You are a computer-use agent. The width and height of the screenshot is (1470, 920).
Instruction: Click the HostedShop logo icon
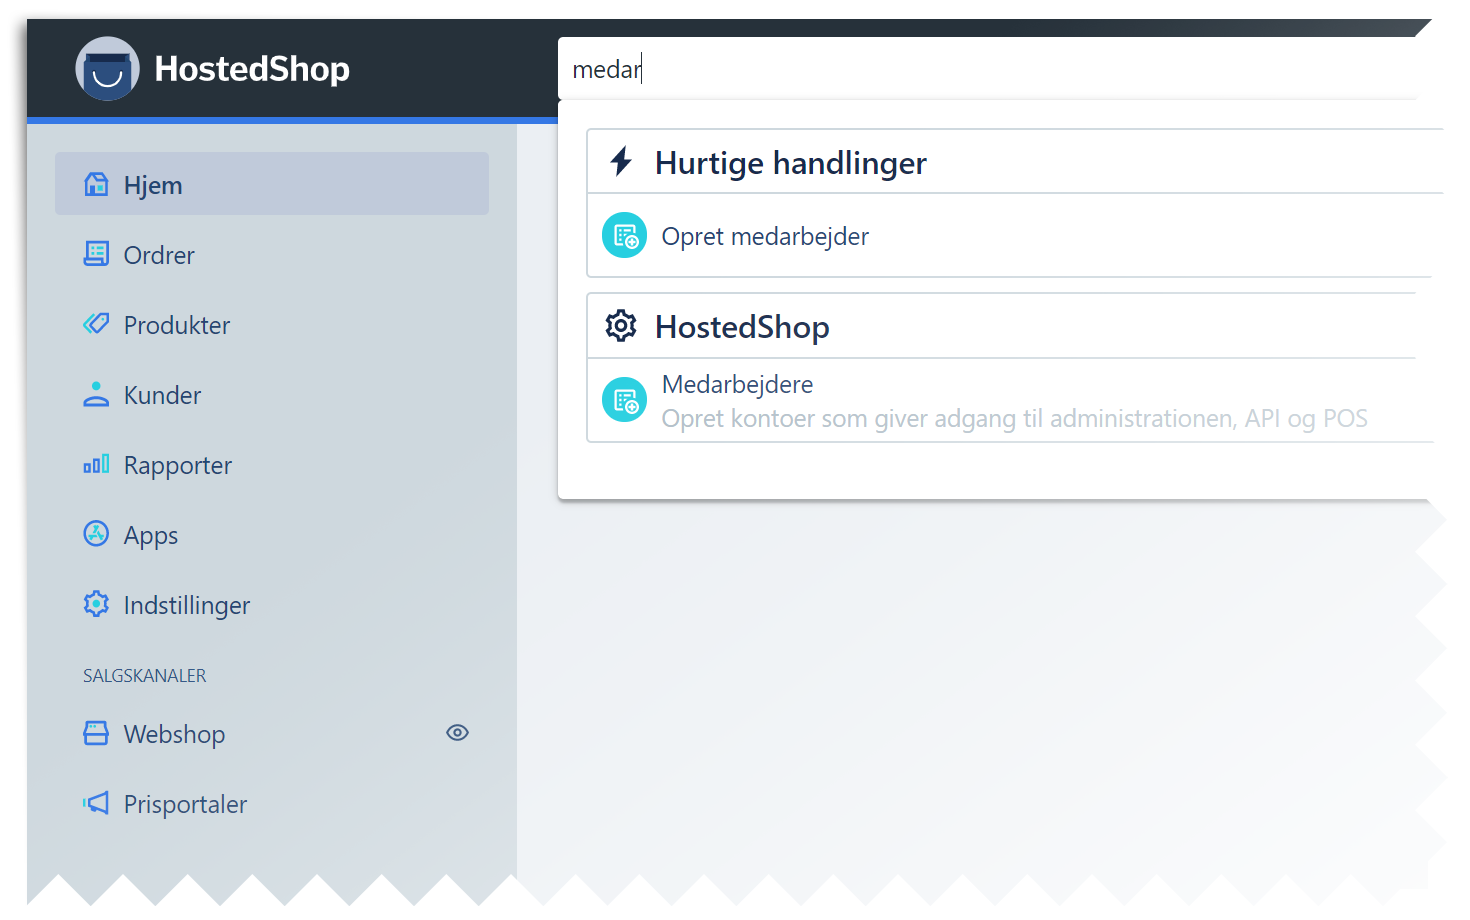click(x=107, y=69)
